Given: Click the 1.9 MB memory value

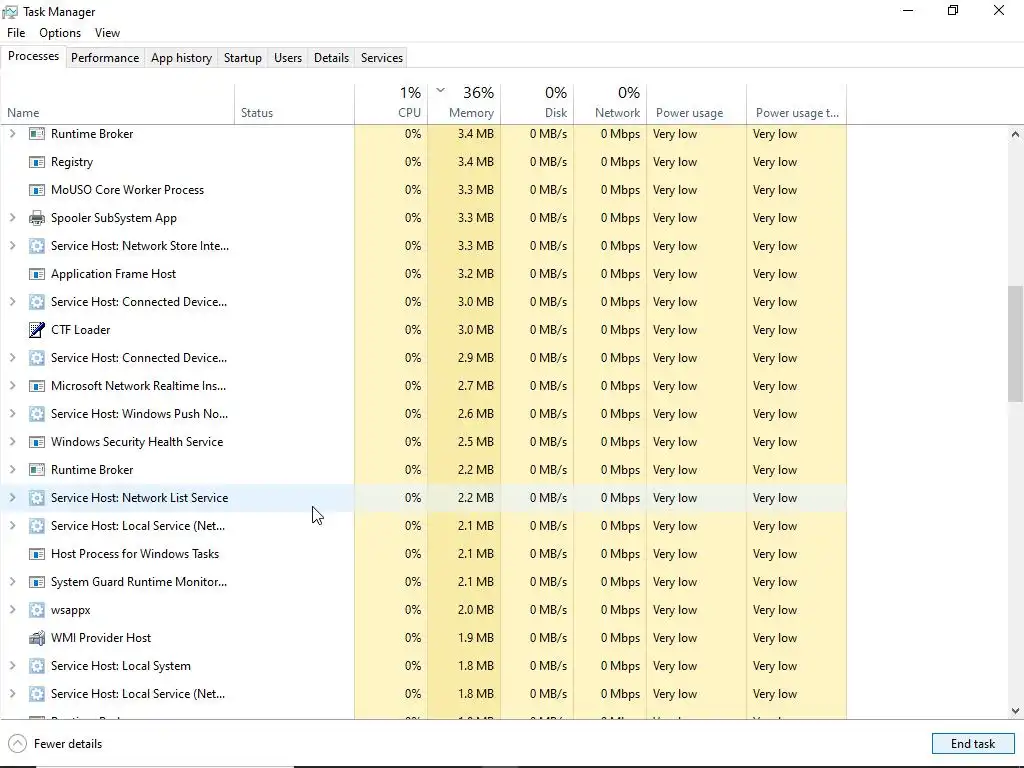Looking at the screenshot, I should [x=475, y=638].
